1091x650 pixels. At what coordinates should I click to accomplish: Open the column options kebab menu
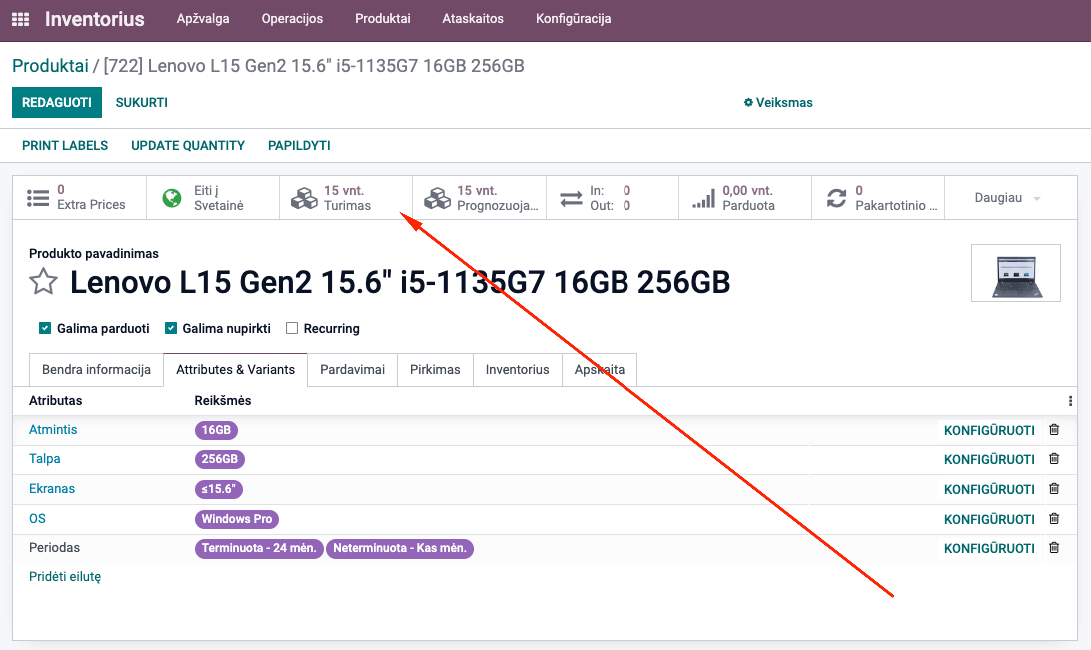[1070, 401]
